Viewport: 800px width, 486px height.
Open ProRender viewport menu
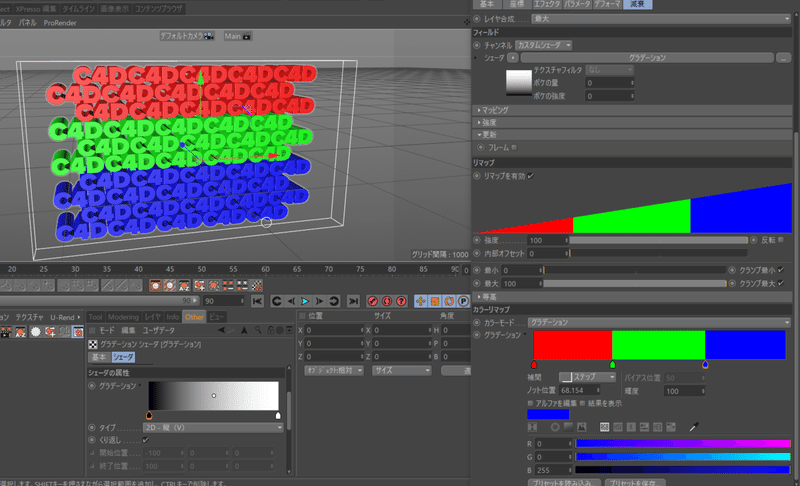click(x=60, y=23)
